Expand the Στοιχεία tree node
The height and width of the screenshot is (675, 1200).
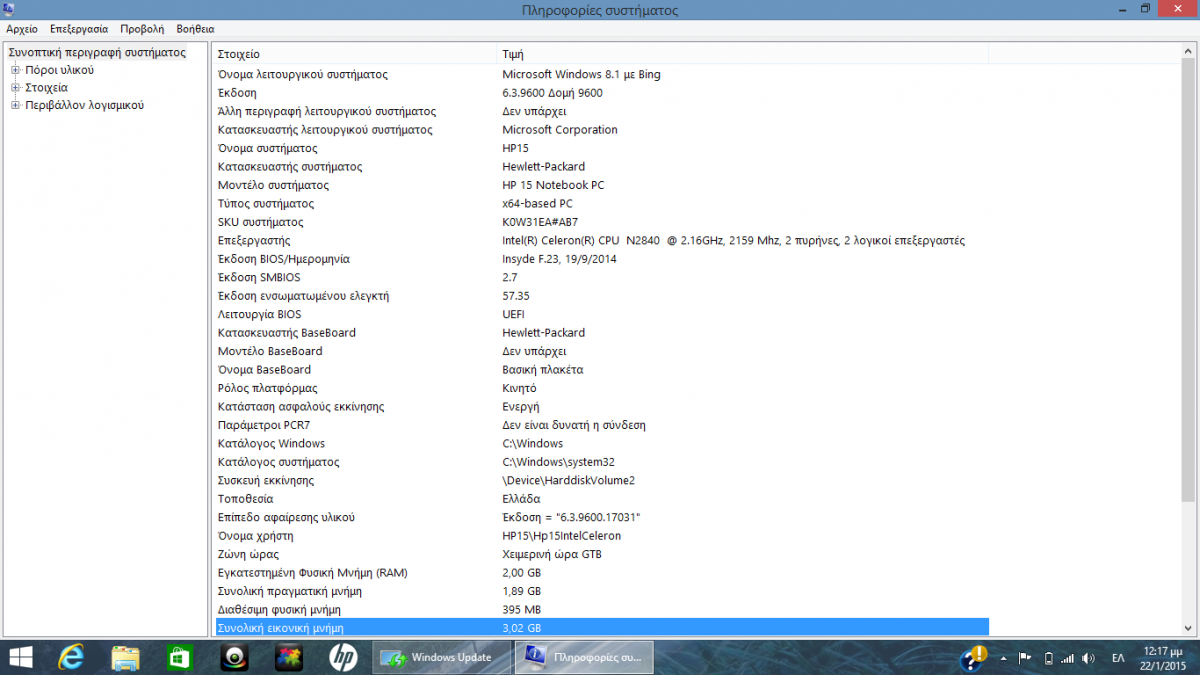(15, 87)
